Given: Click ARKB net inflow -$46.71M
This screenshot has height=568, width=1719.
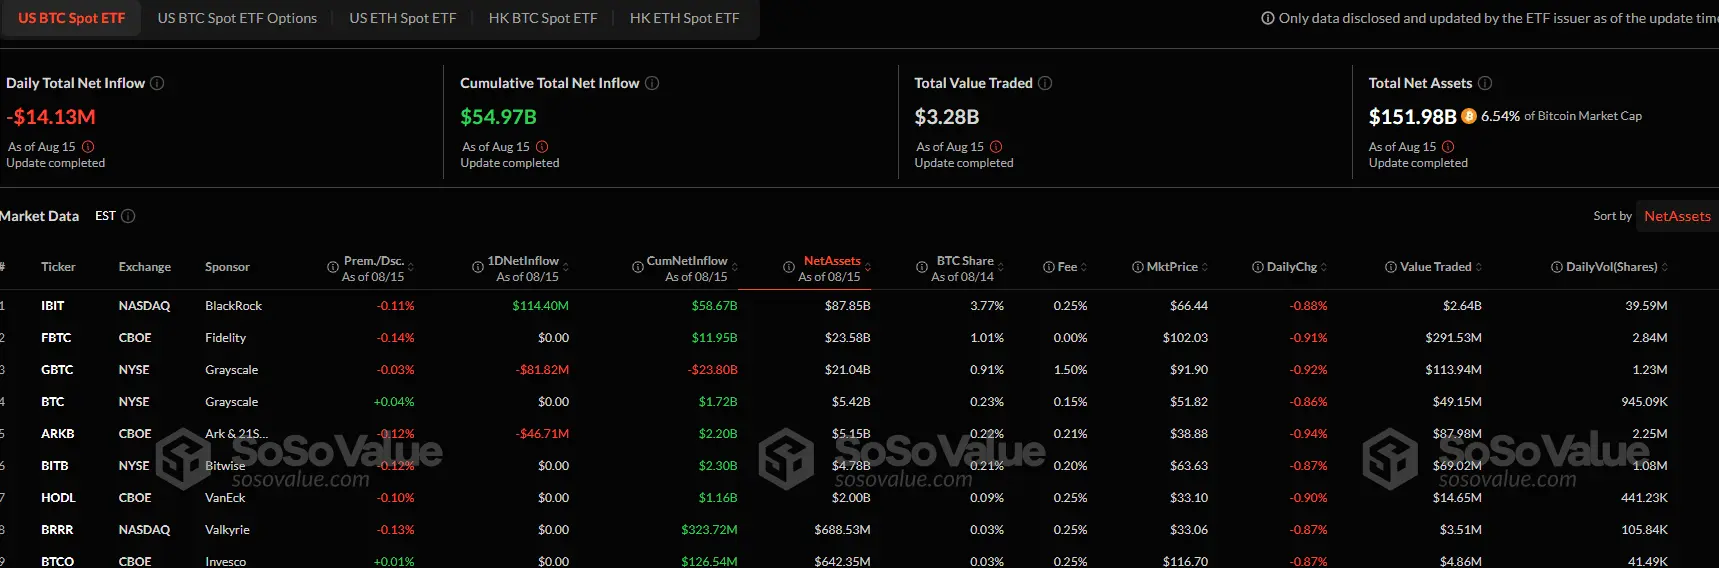Looking at the screenshot, I should pyautogui.click(x=542, y=434).
